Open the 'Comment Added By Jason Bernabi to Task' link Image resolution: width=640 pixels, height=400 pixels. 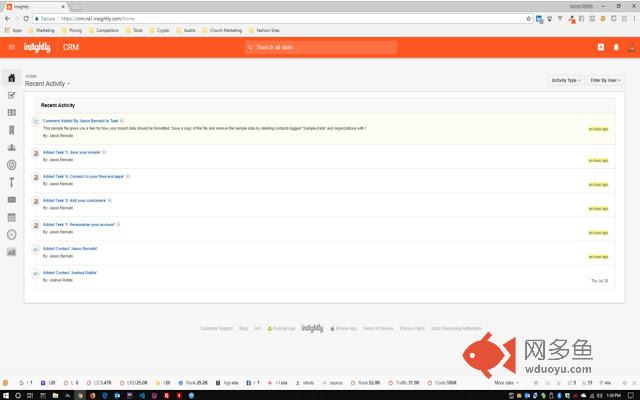click(80, 121)
